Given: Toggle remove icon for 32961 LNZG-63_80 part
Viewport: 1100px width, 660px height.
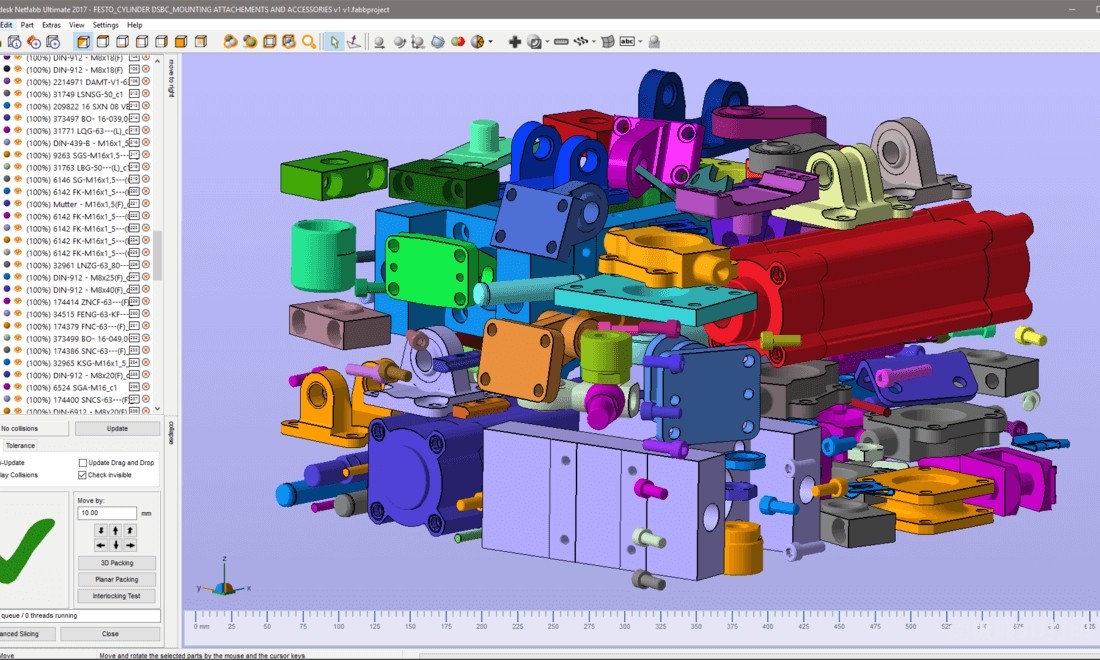Looking at the screenshot, I should [x=146, y=265].
